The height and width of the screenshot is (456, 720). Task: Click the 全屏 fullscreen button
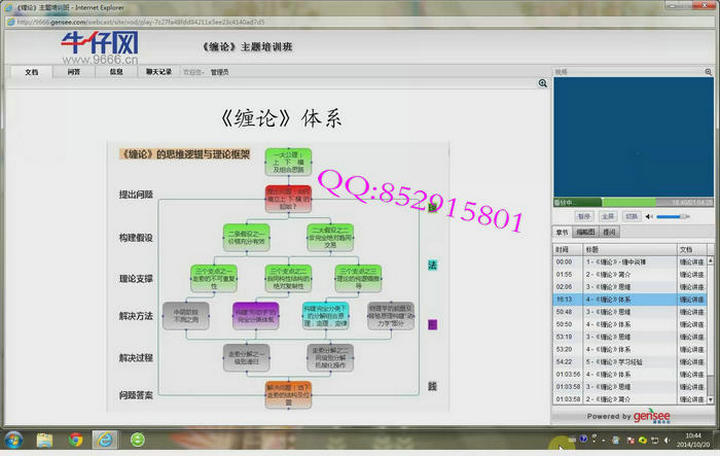[x=608, y=216]
